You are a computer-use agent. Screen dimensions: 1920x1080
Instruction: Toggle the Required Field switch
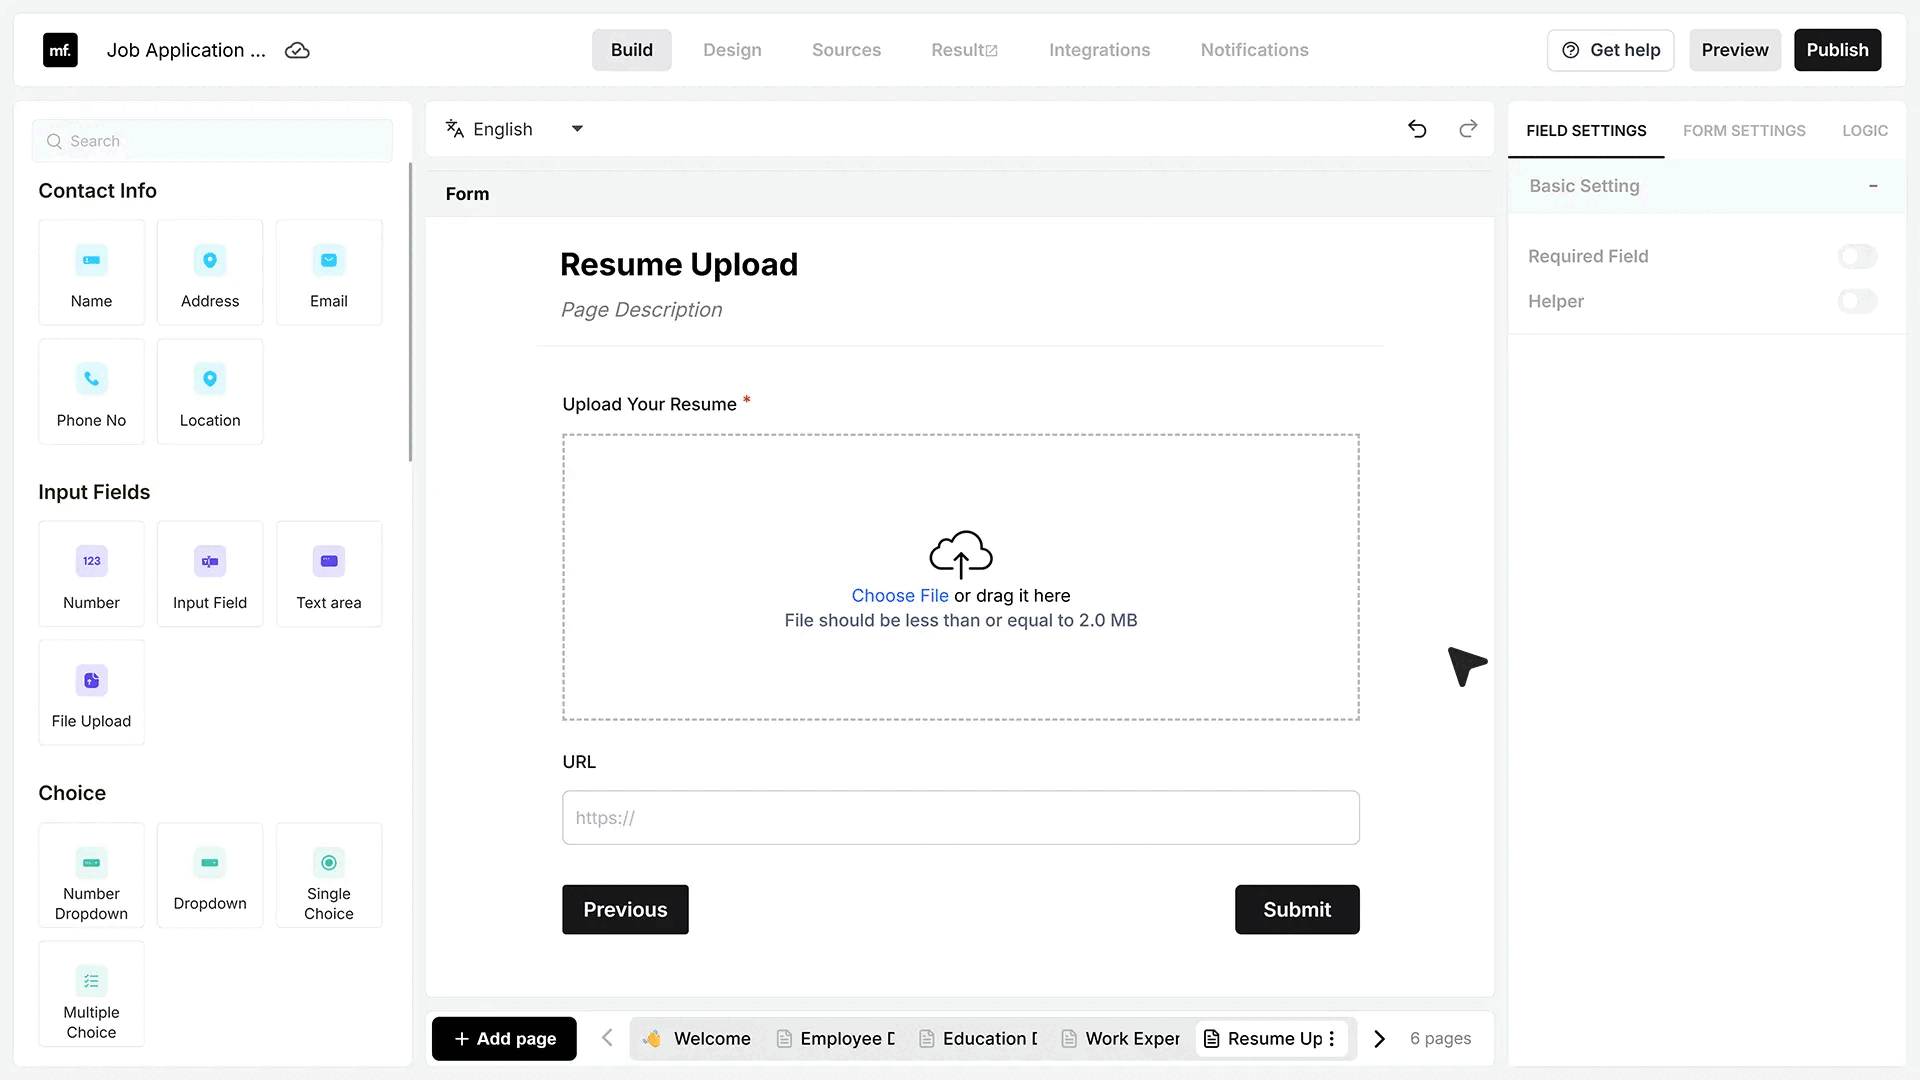[x=1857, y=256]
